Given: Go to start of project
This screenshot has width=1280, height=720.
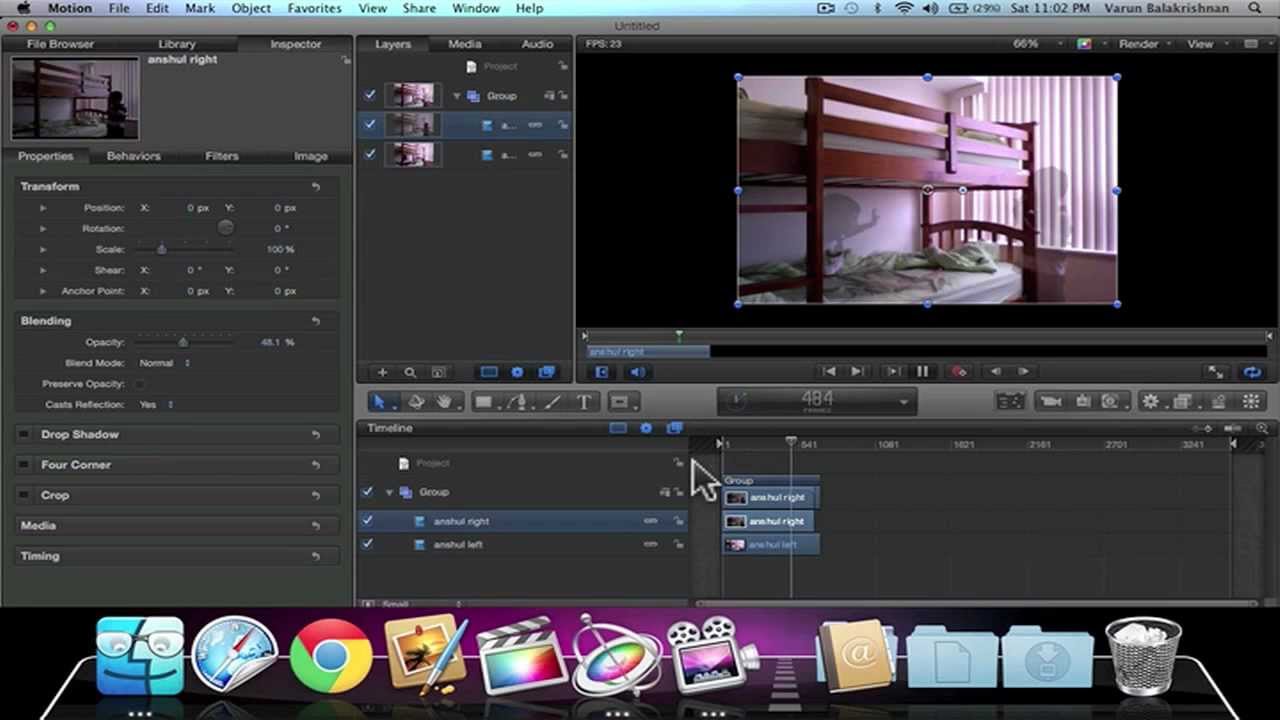Looking at the screenshot, I should coord(828,371).
